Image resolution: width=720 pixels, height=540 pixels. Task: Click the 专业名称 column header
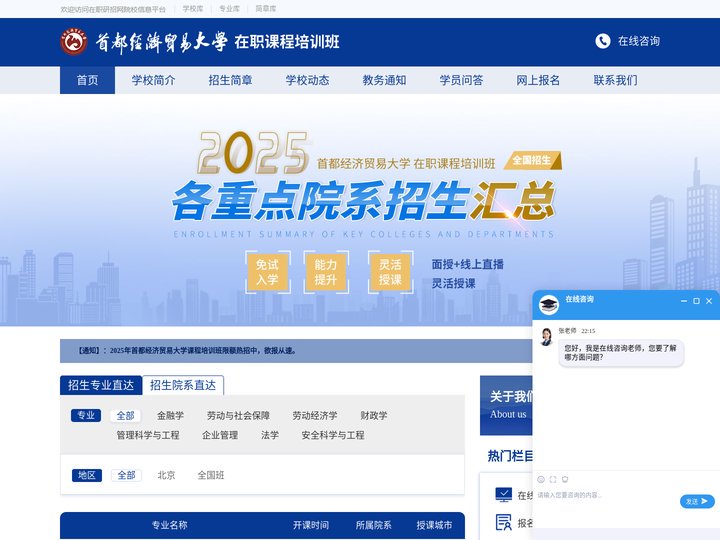pyautogui.click(x=169, y=525)
